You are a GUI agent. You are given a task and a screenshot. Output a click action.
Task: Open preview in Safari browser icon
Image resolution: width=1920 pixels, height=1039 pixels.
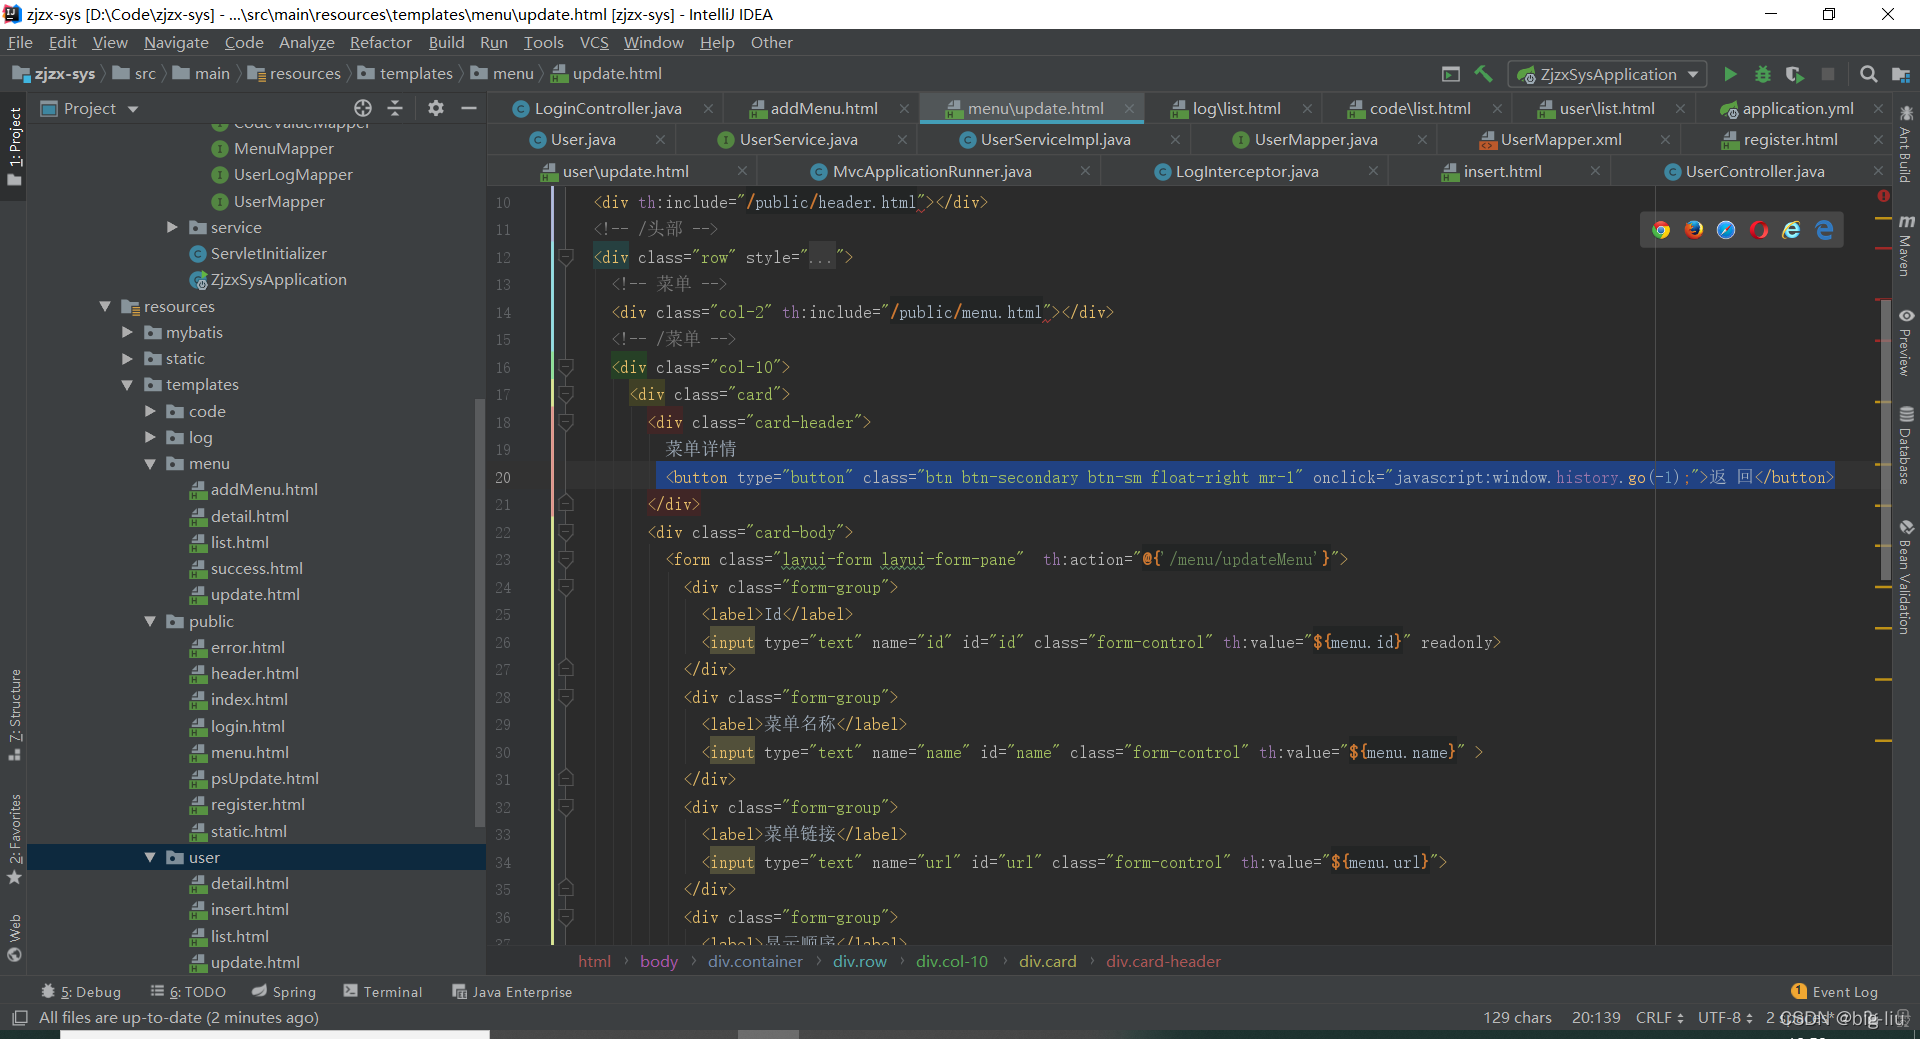1726,230
